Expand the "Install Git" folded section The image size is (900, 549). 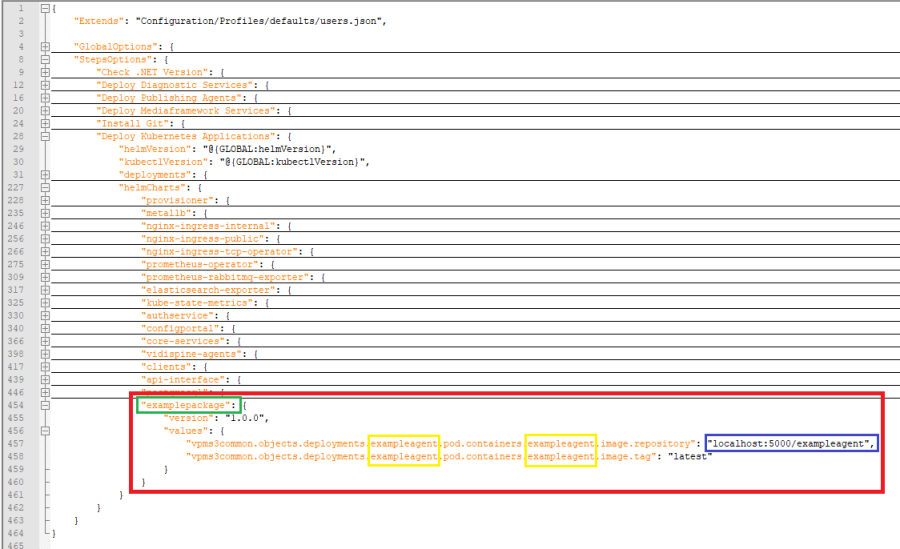[45, 123]
